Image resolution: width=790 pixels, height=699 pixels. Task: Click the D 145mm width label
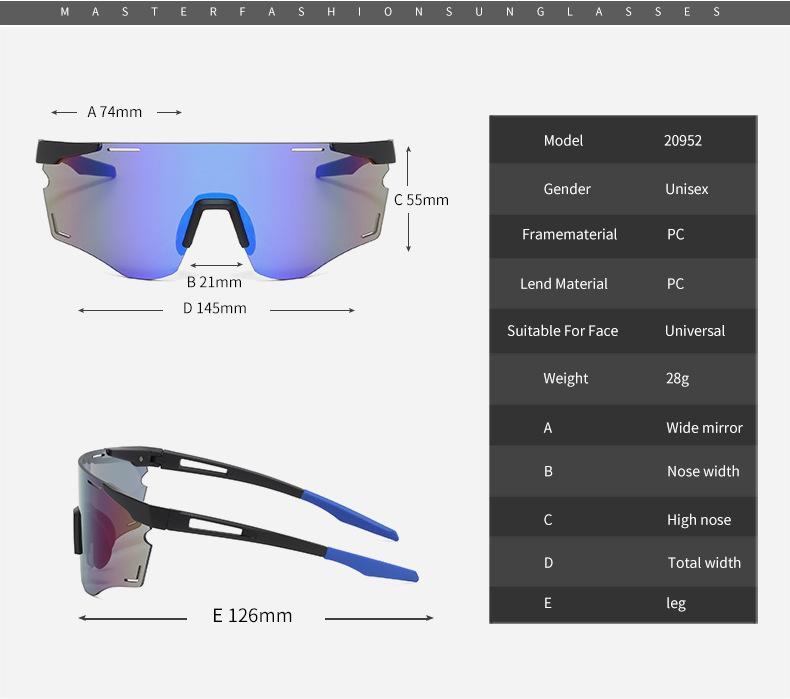coord(215,308)
